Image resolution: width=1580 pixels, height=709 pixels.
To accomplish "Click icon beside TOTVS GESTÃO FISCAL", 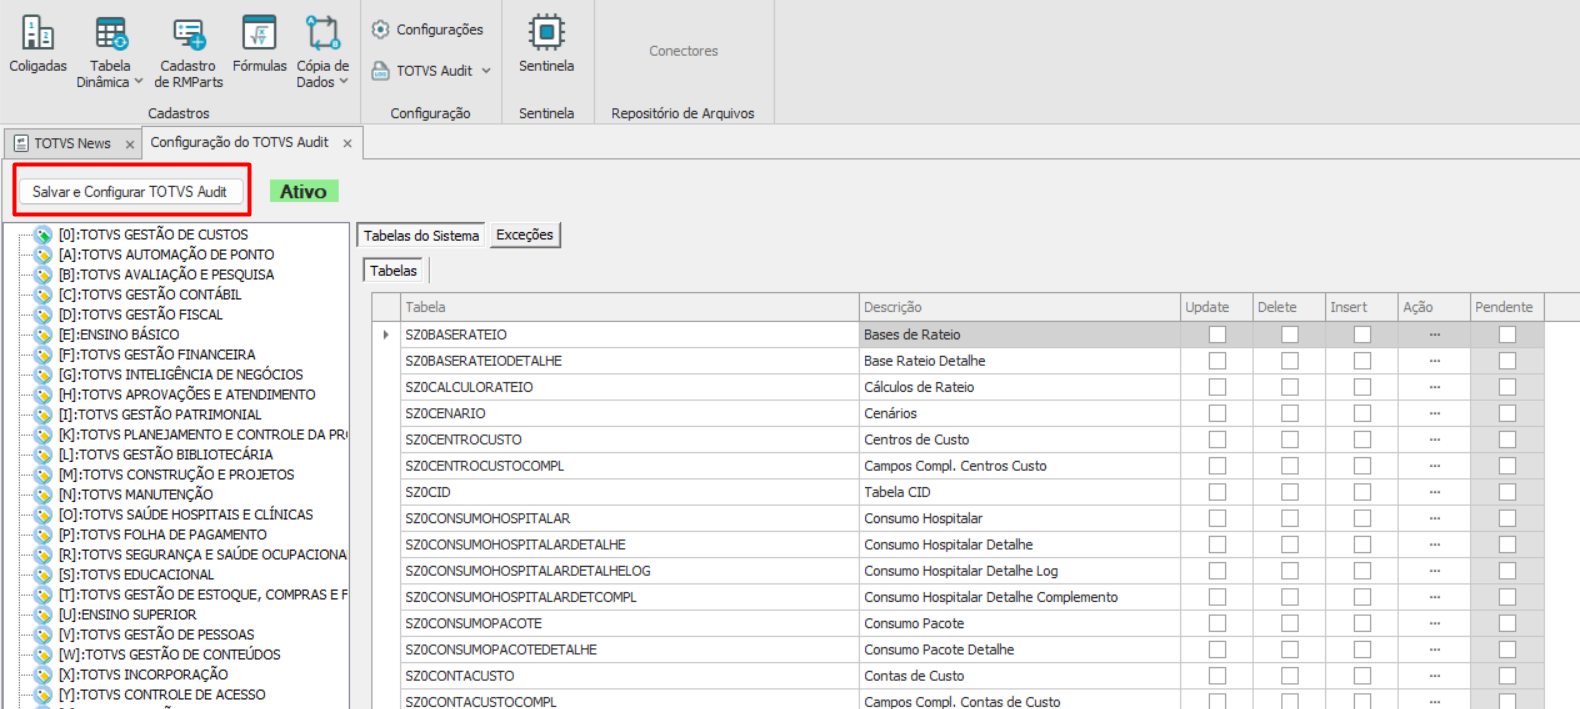I will click(43, 315).
